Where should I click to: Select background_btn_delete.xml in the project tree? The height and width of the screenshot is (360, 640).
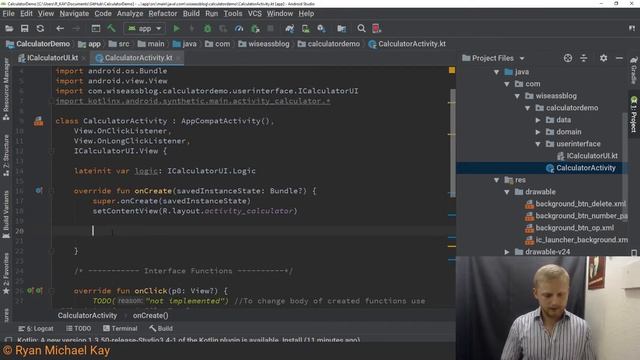[575, 204]
